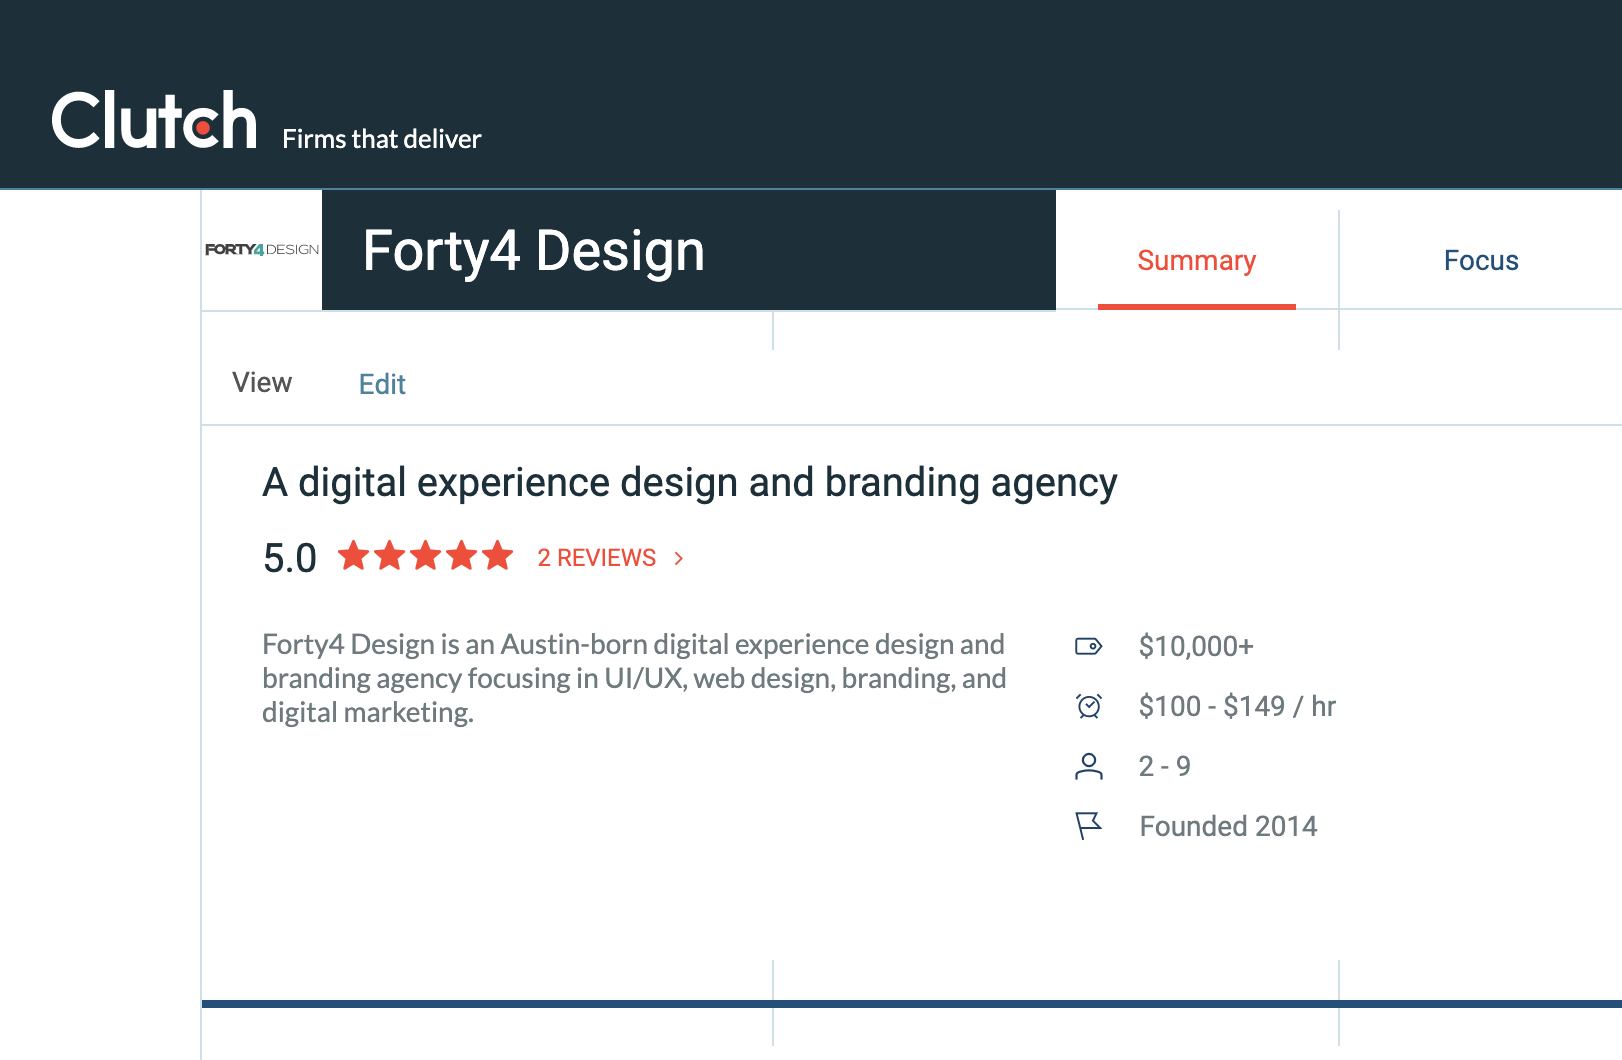
Task: Open the Summary tab
Action: (1196, 261)
